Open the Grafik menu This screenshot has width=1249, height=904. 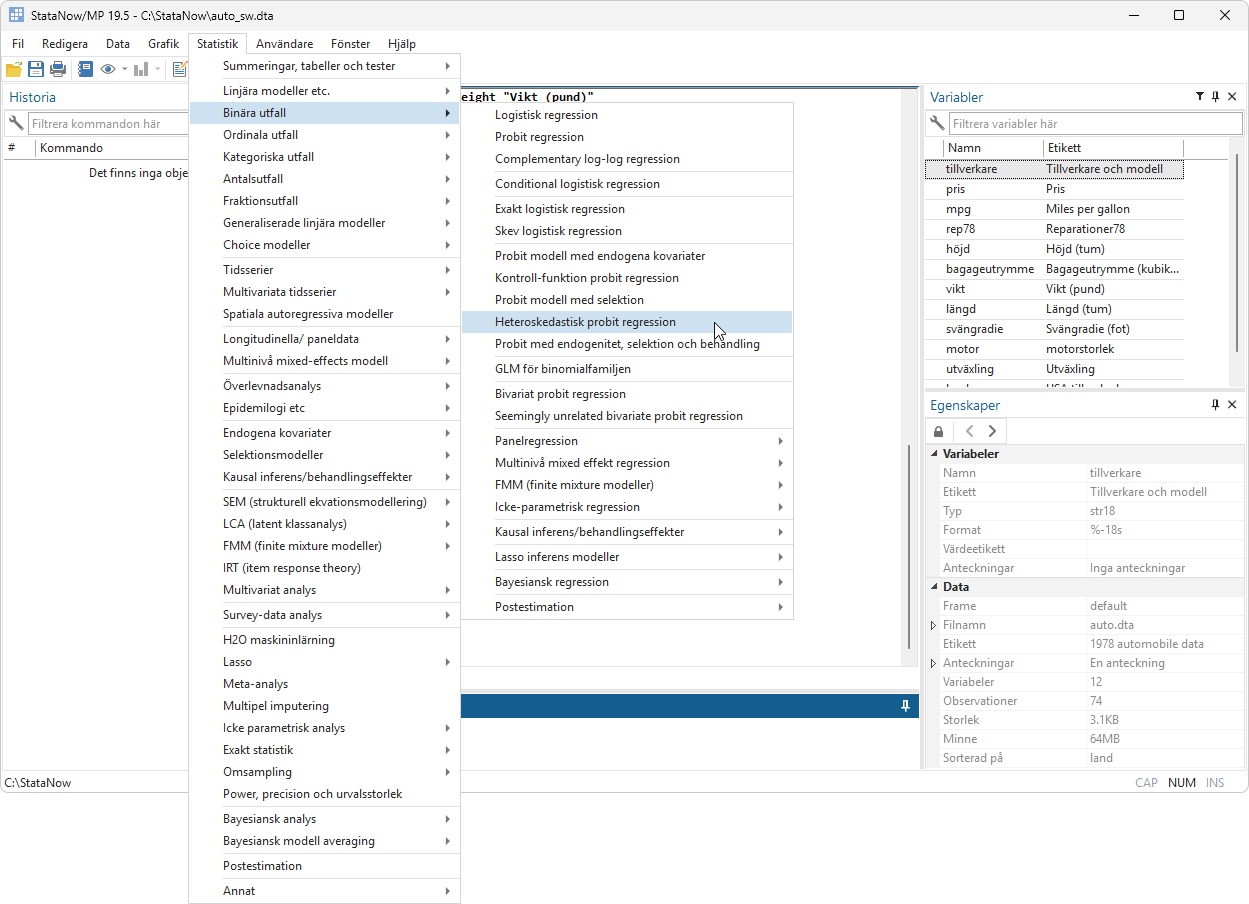pos(163,44)
